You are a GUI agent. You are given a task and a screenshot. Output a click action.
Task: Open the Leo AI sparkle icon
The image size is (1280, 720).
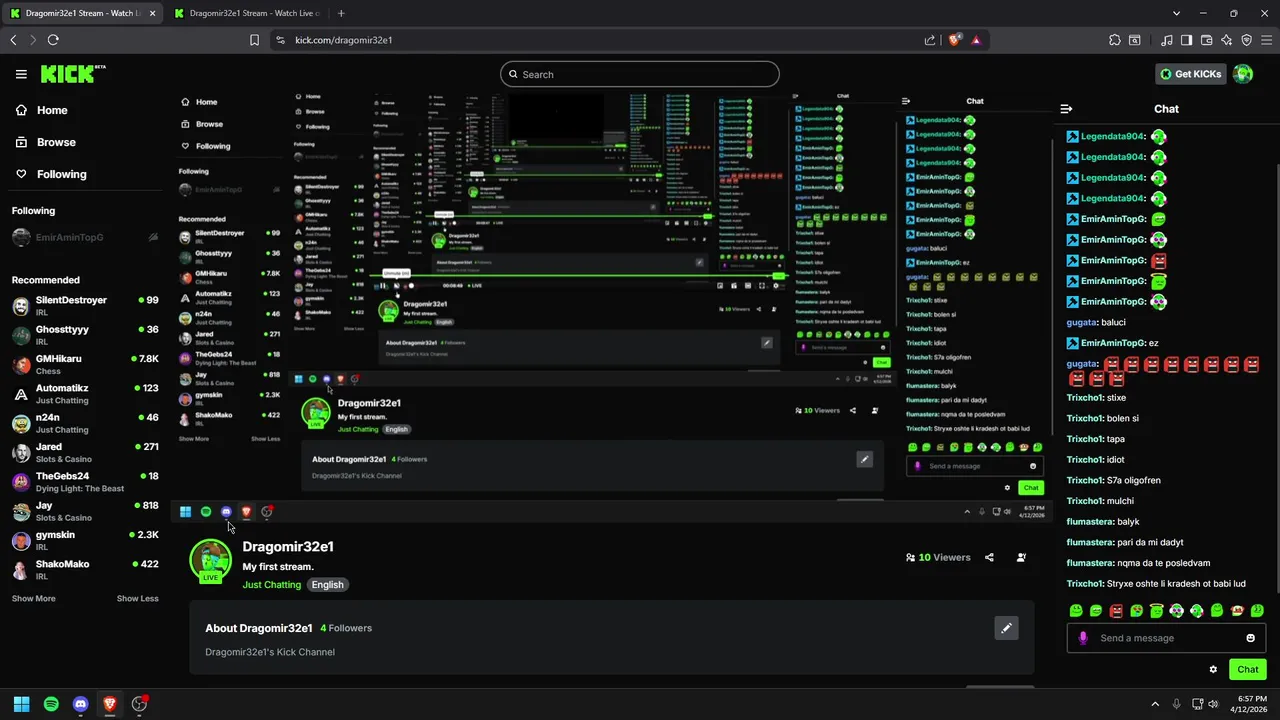(x=1226, y=40)
